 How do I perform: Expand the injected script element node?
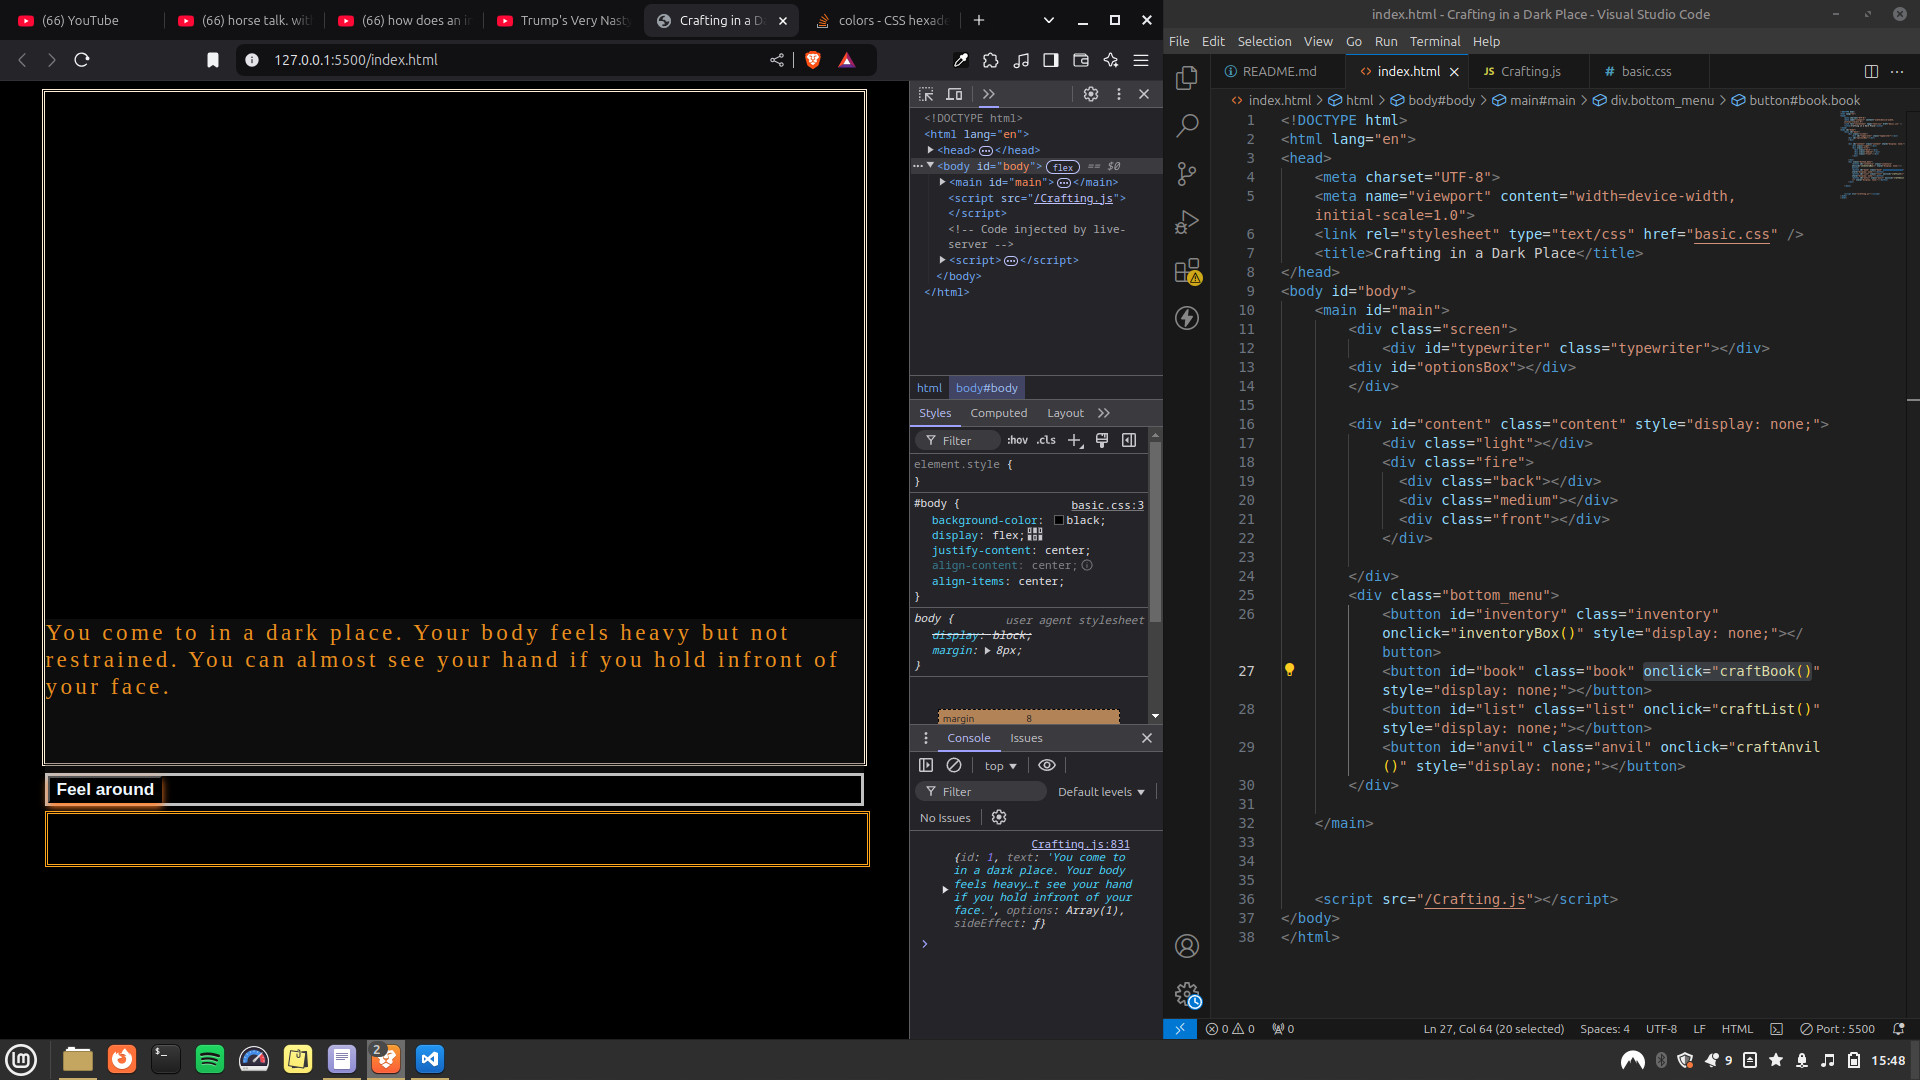pyautogui.click(x=943, y=260)
